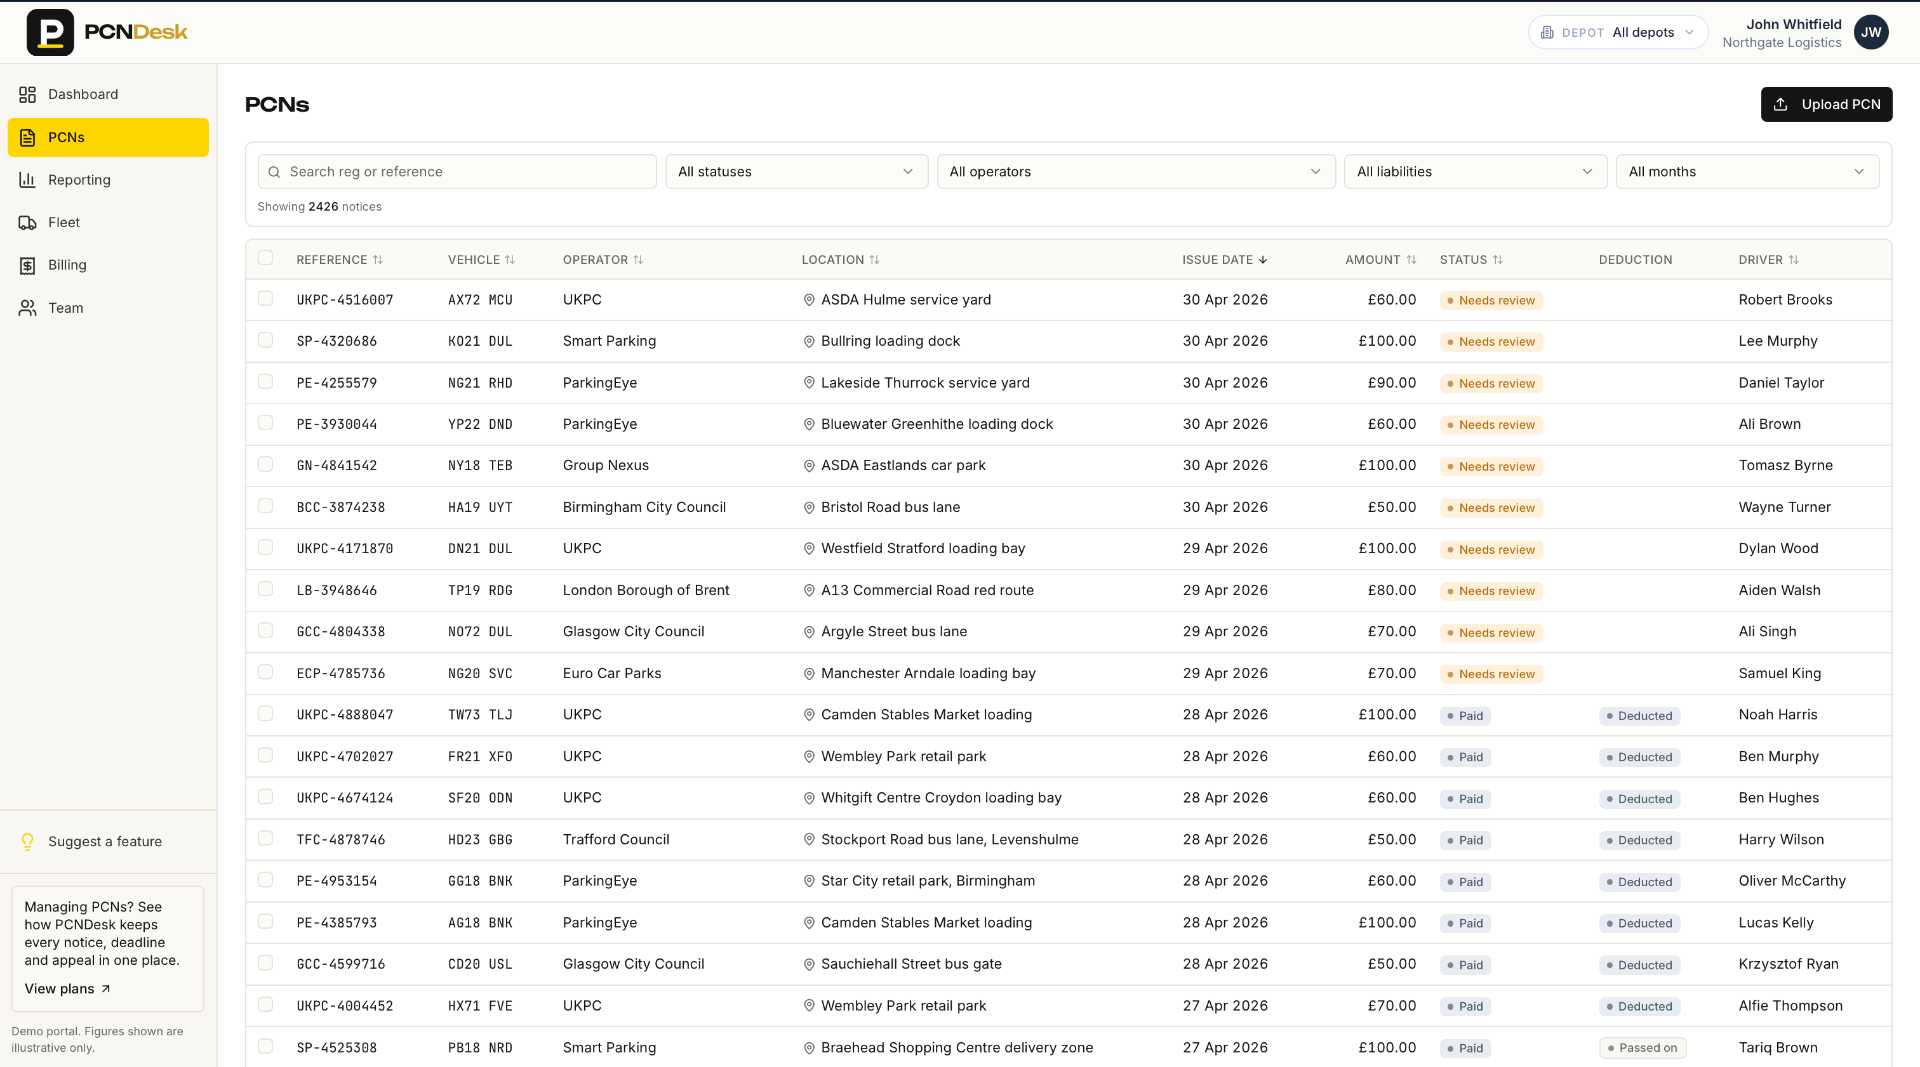Click vehicle reg NG21 RHD
Image resolution: width=1920 pixels, height=1067 pixels.
tap(480, 383)
